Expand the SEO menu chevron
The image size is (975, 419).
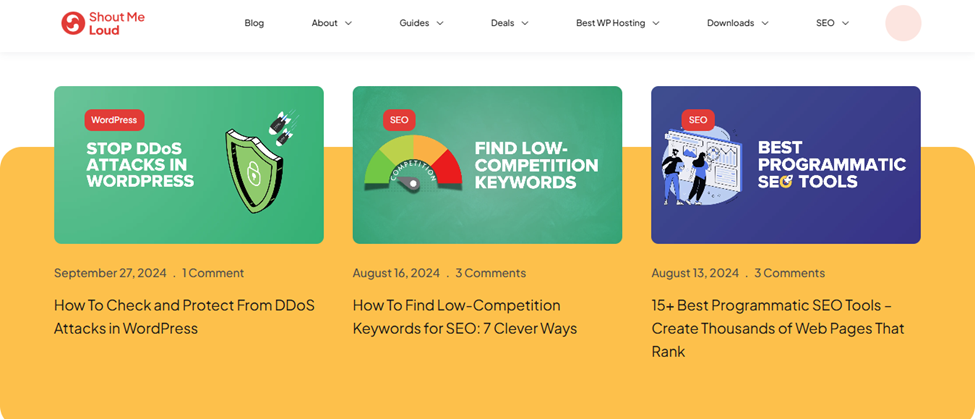coord(845,24)
